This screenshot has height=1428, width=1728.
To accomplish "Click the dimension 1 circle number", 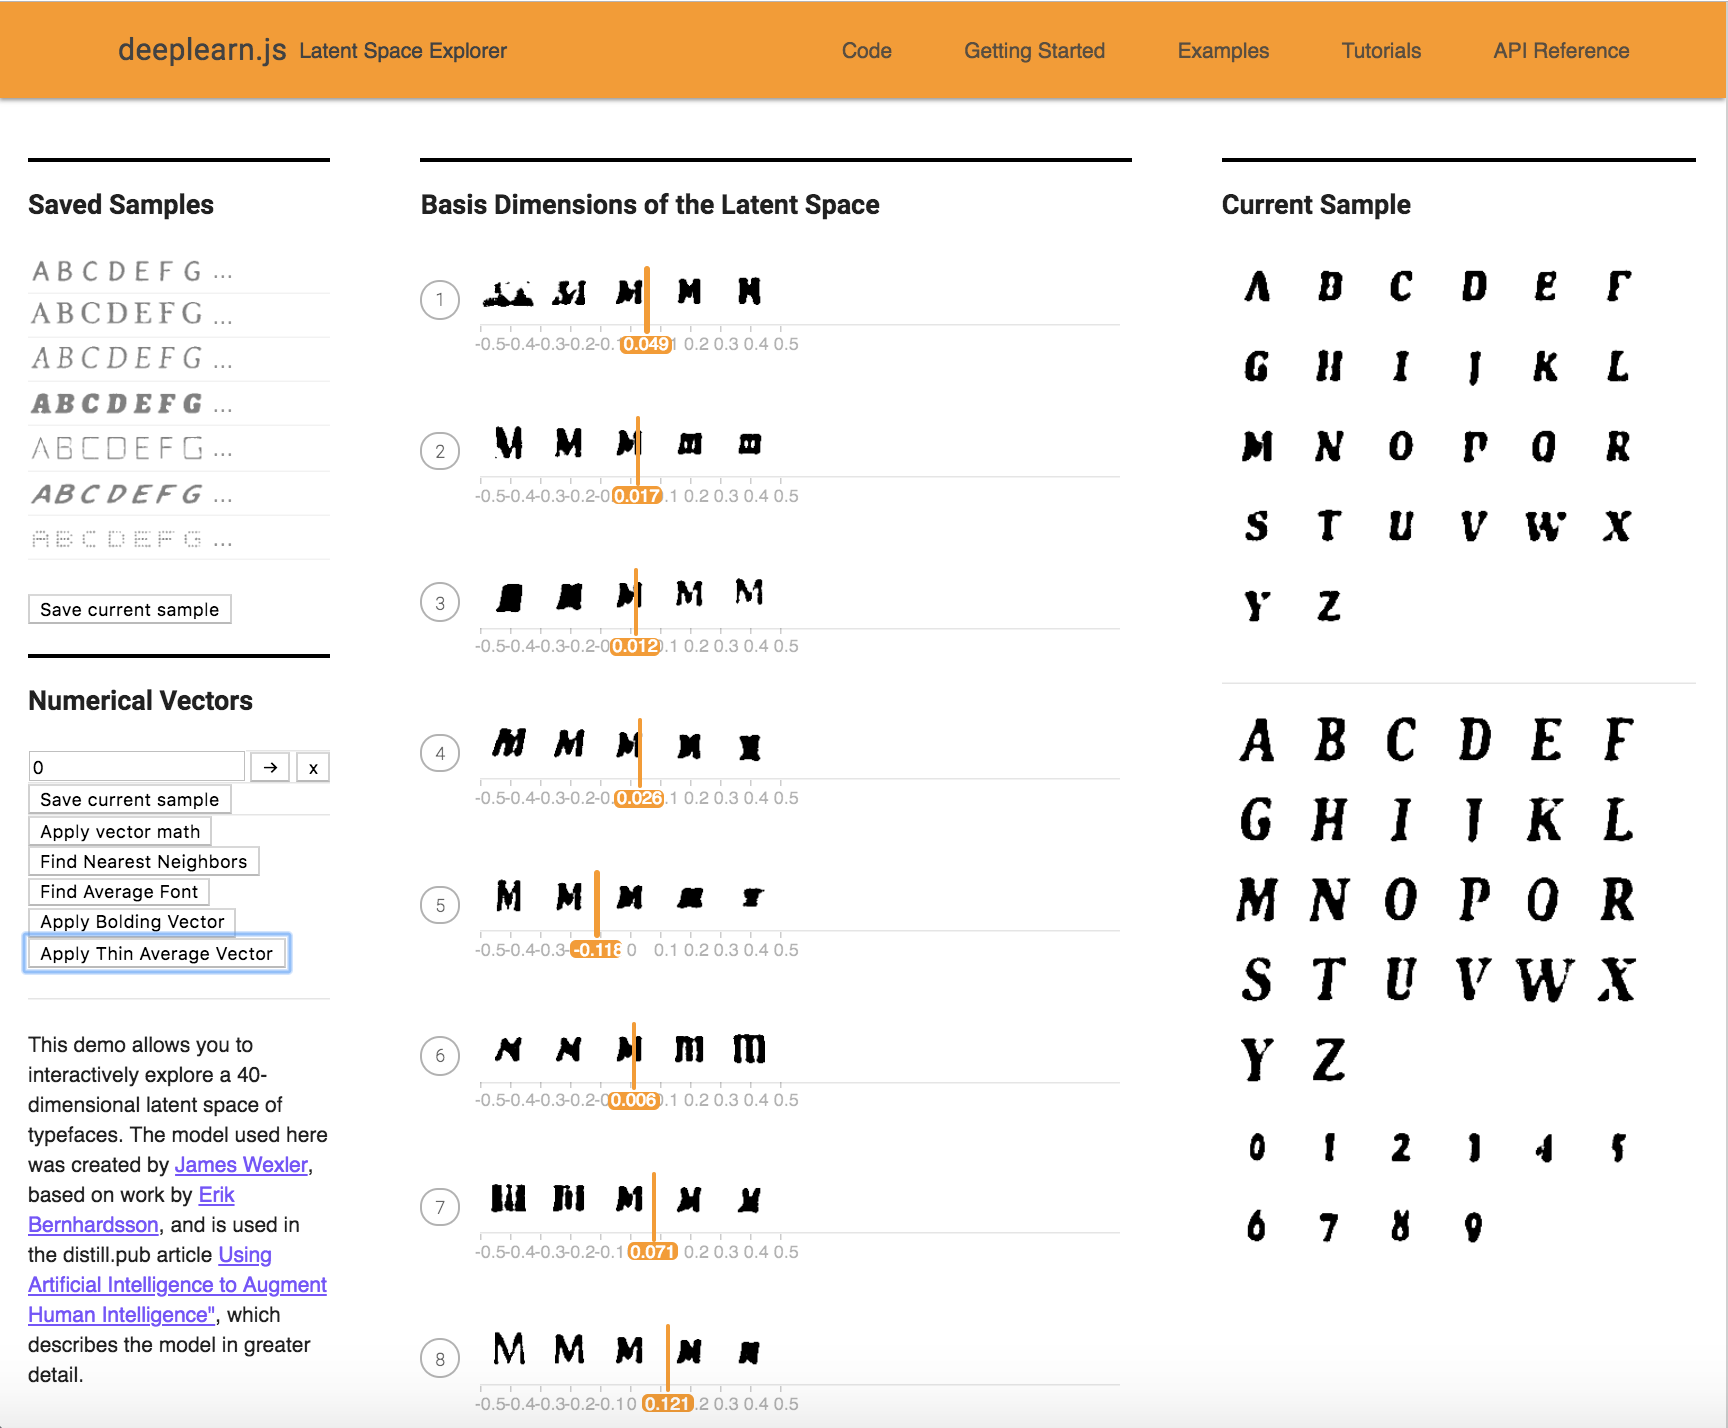I will point(440,299).
